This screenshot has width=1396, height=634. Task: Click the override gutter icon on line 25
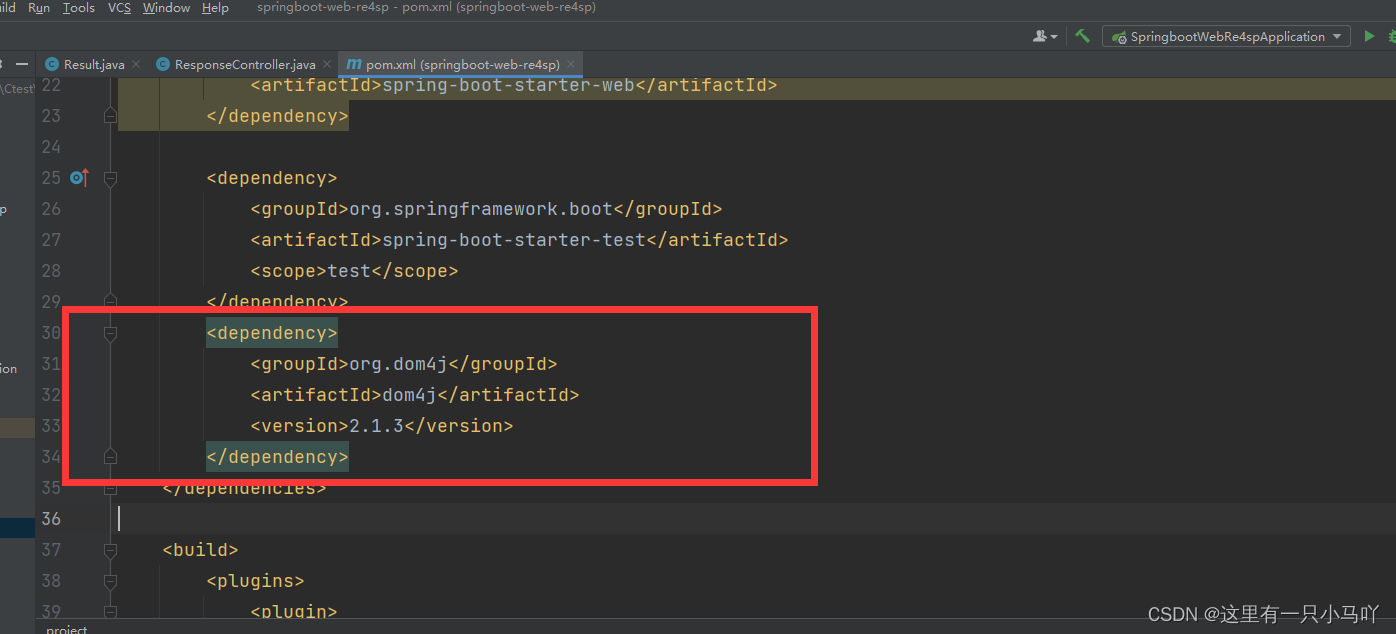[x=79, y=178]
